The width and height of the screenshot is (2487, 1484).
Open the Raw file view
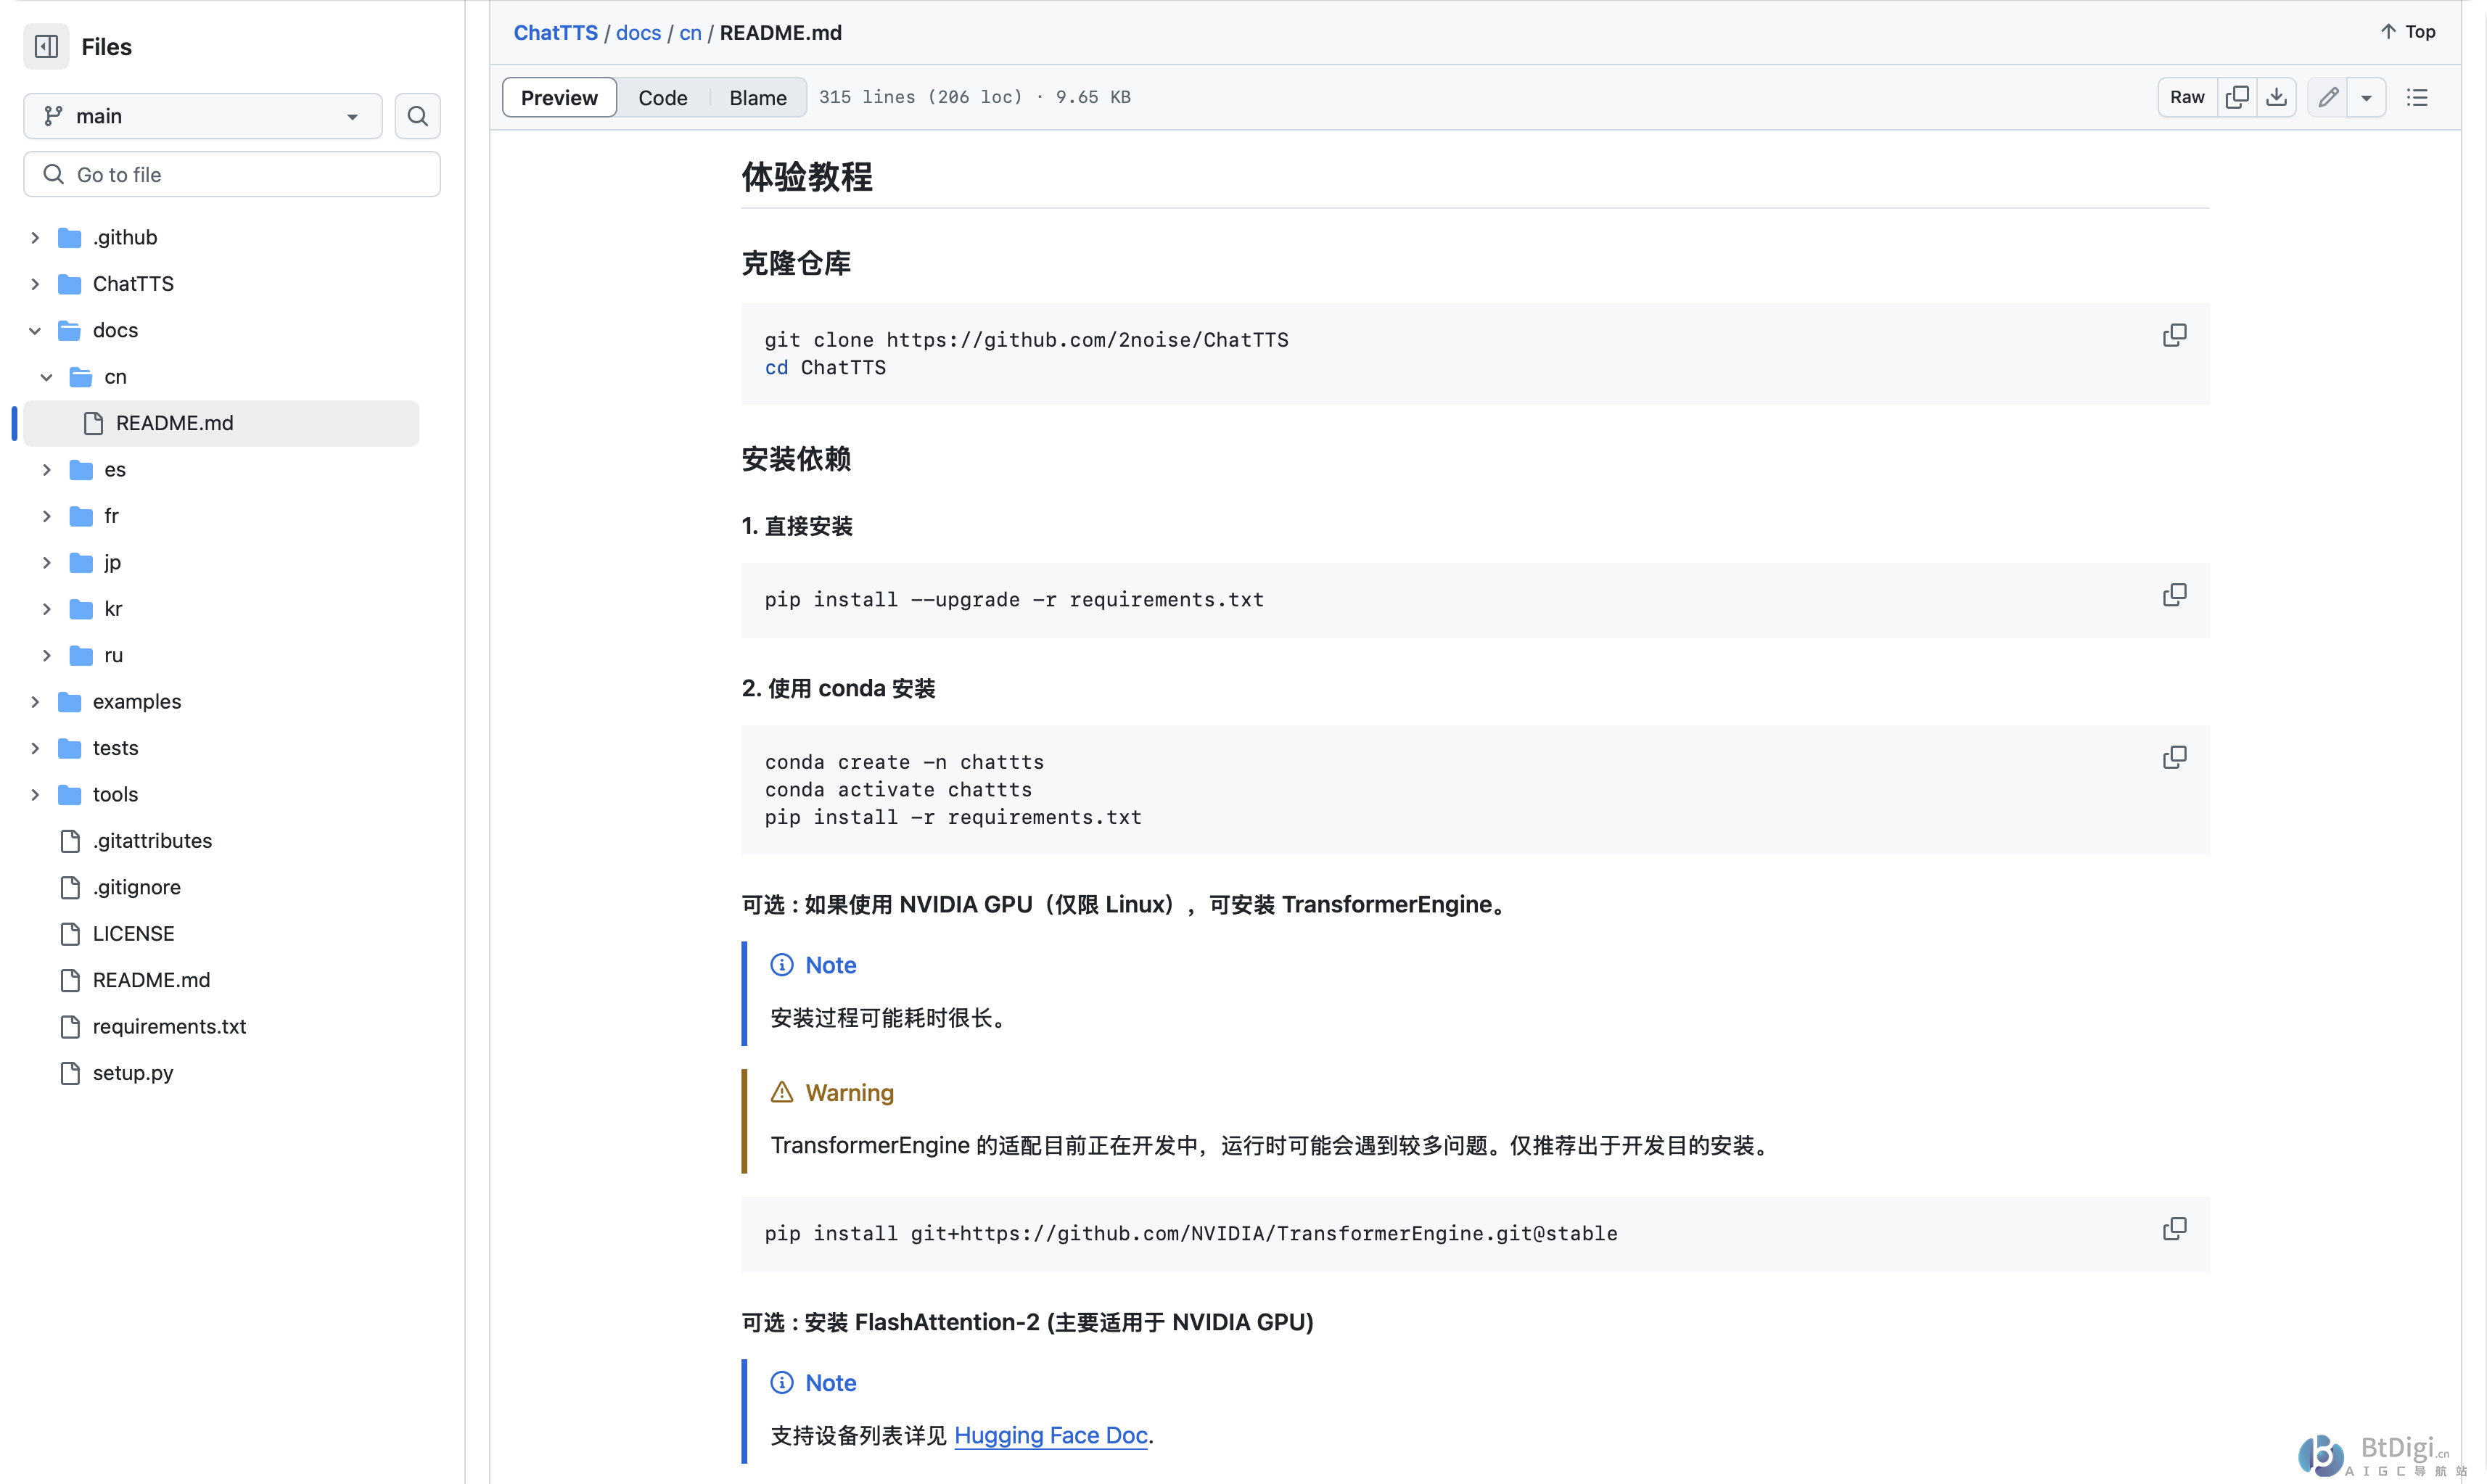pos(2187,97)
